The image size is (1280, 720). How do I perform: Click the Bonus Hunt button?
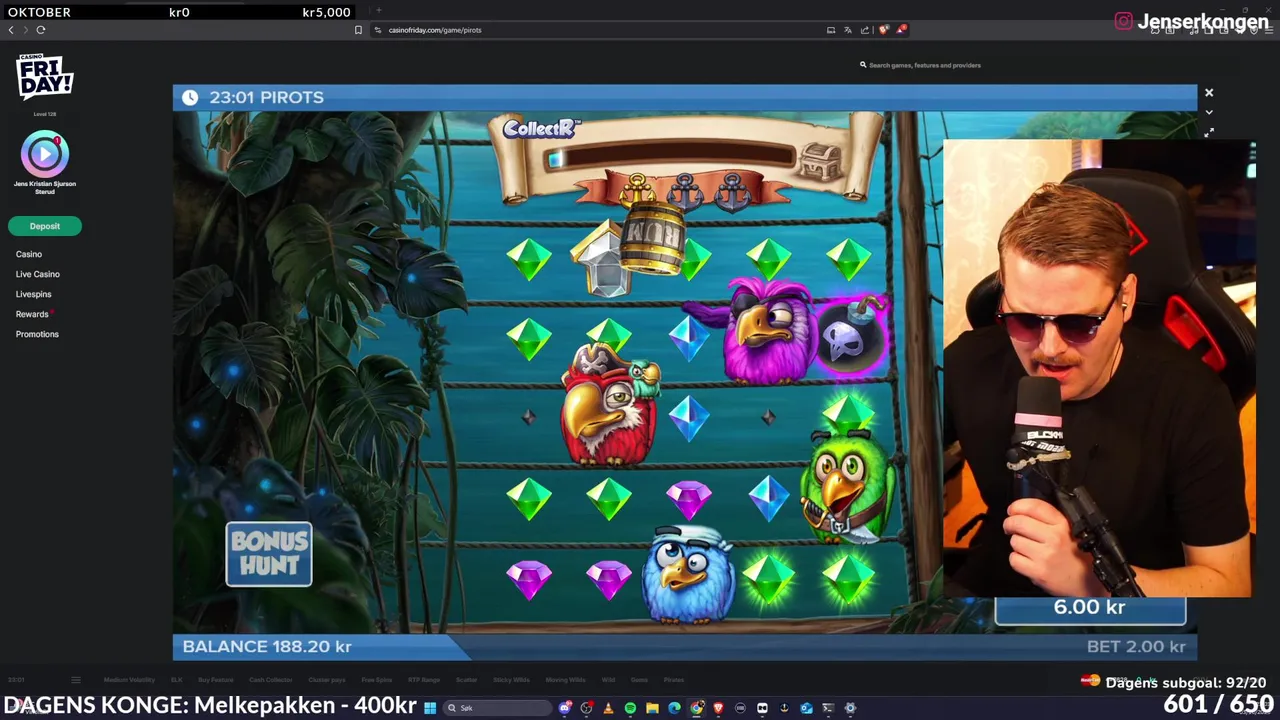pyautogui.click(x=269, y=554)
